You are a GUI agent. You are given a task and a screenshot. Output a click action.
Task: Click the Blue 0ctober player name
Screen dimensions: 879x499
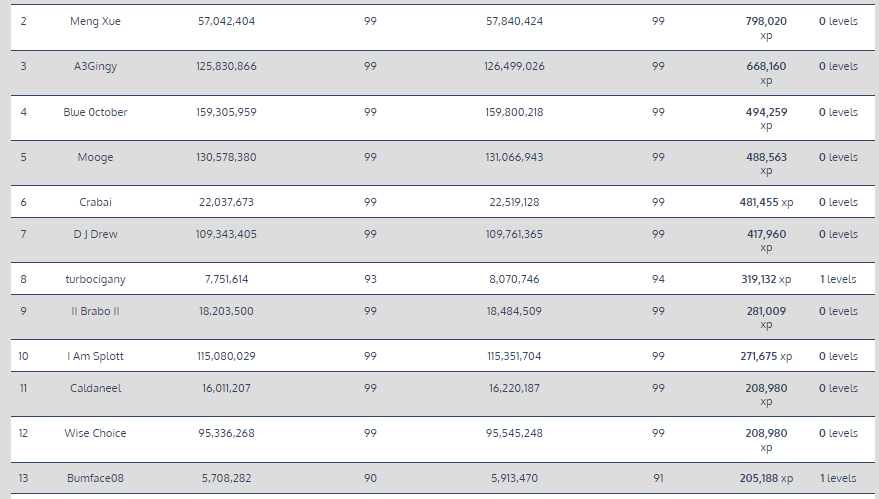tap(95, 112)
